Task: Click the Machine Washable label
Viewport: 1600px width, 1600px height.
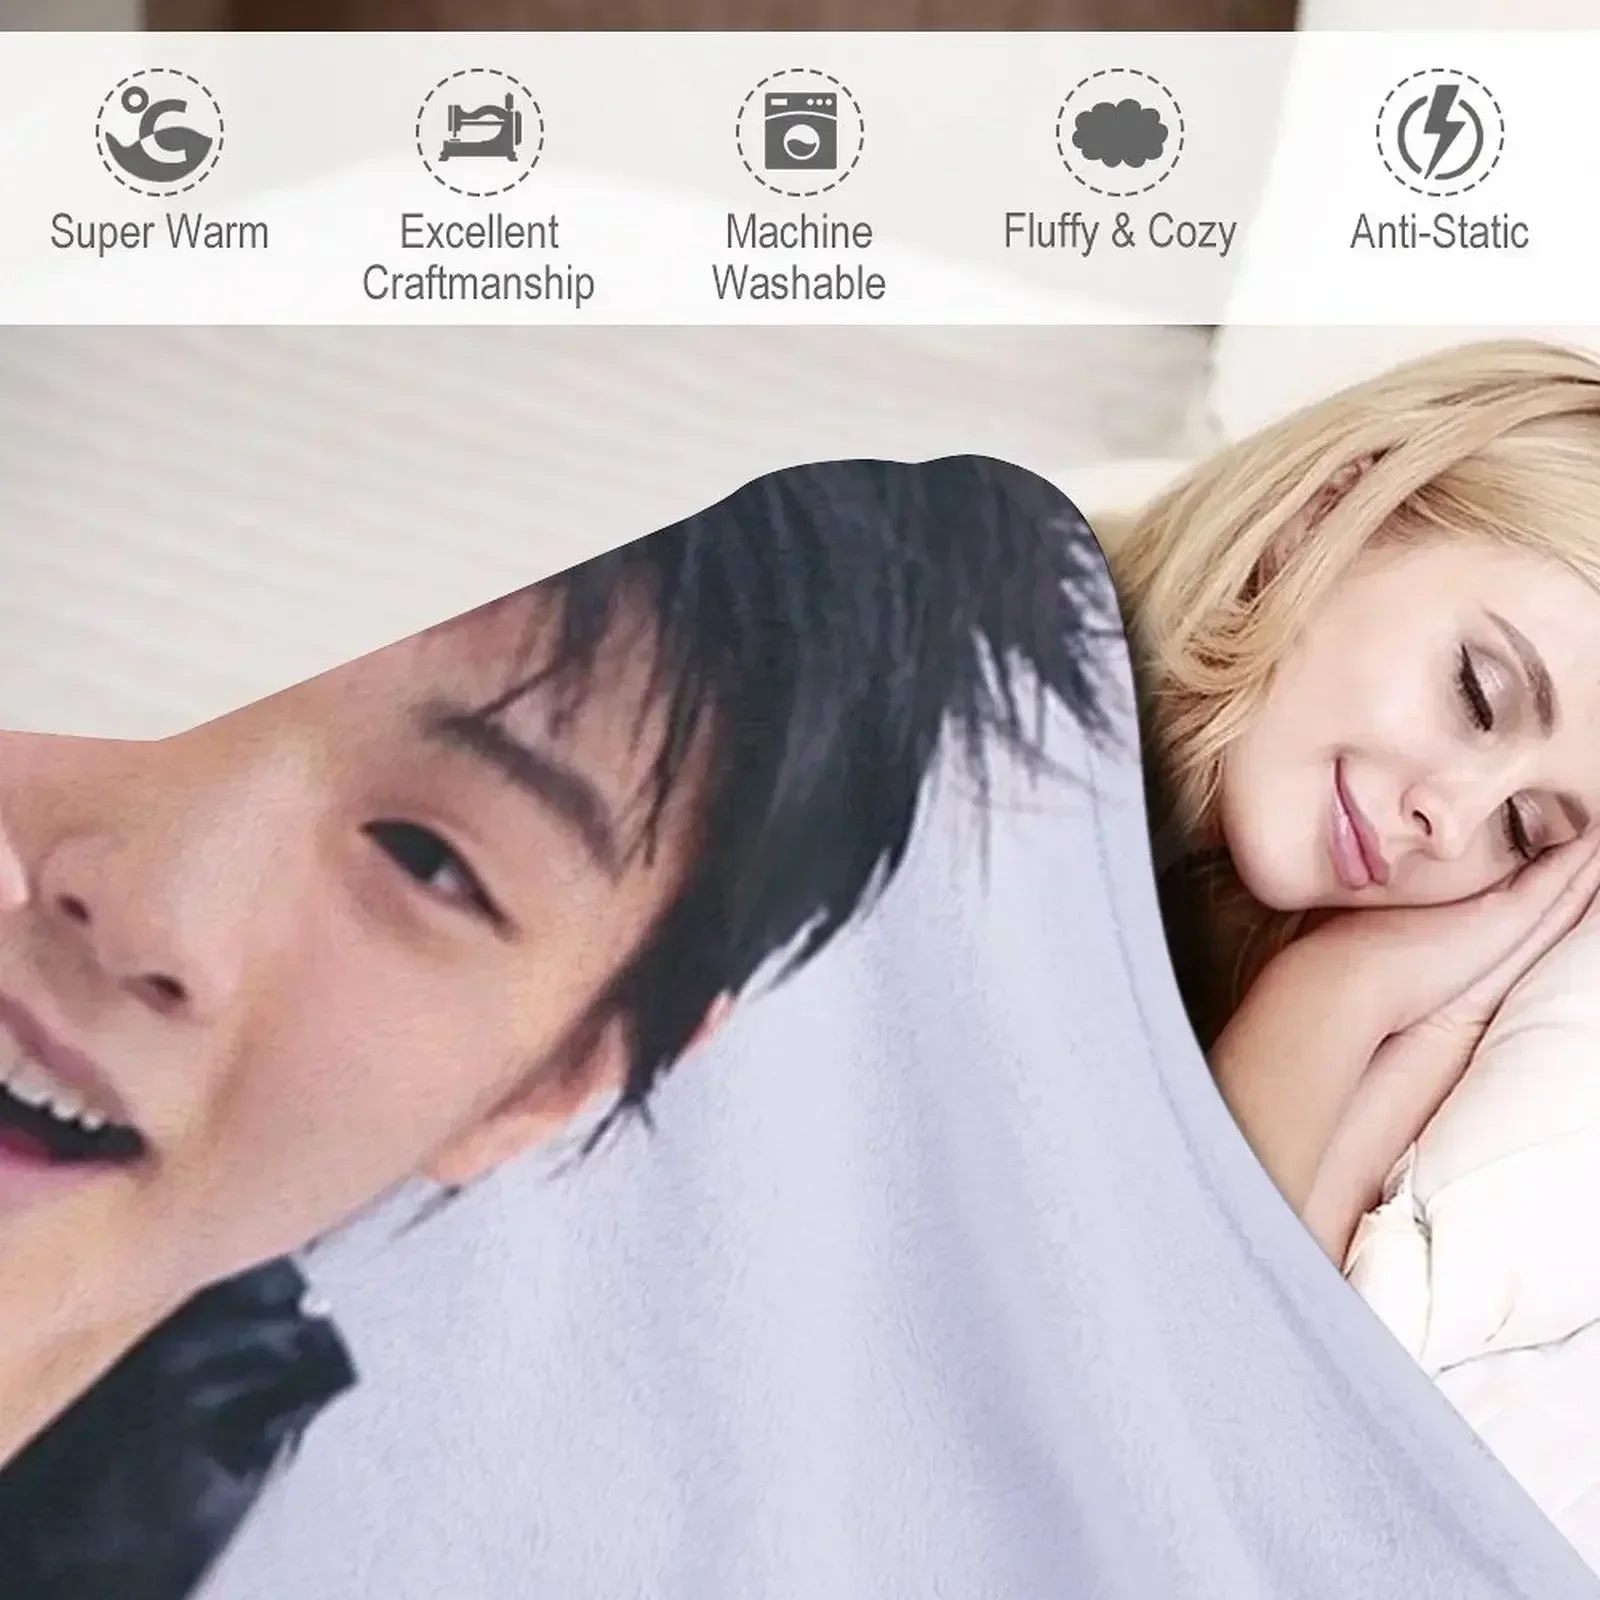Action: point(799,258)
